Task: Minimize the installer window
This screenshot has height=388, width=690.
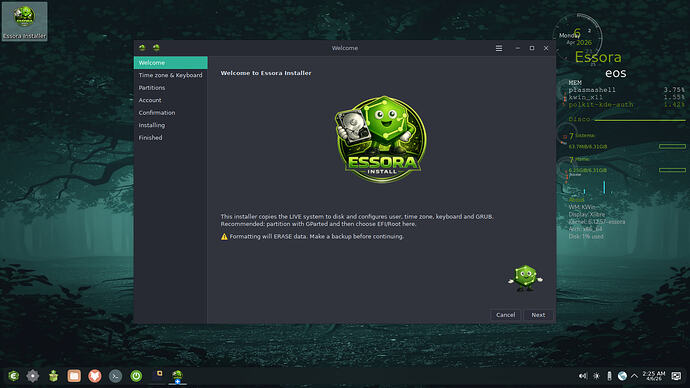Action: [518, 48]
